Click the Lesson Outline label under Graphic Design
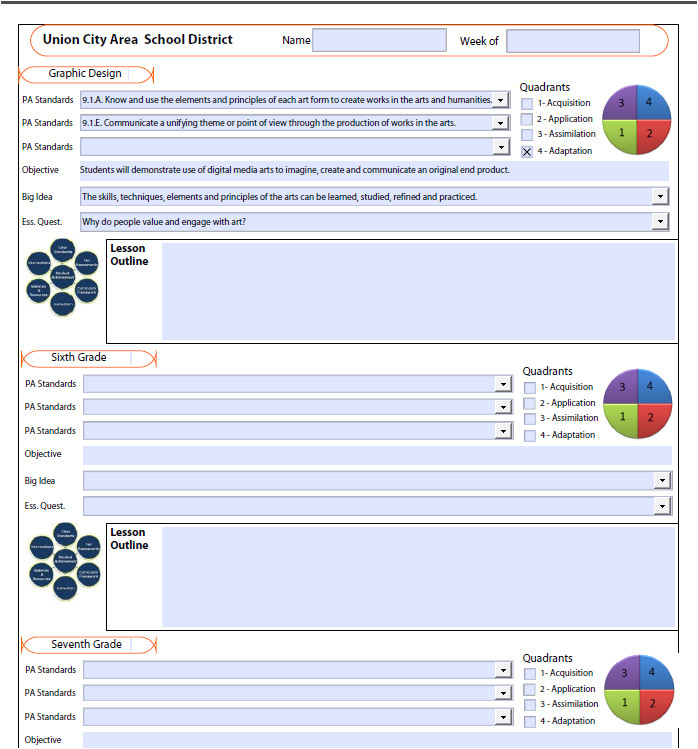 point(129,255)
